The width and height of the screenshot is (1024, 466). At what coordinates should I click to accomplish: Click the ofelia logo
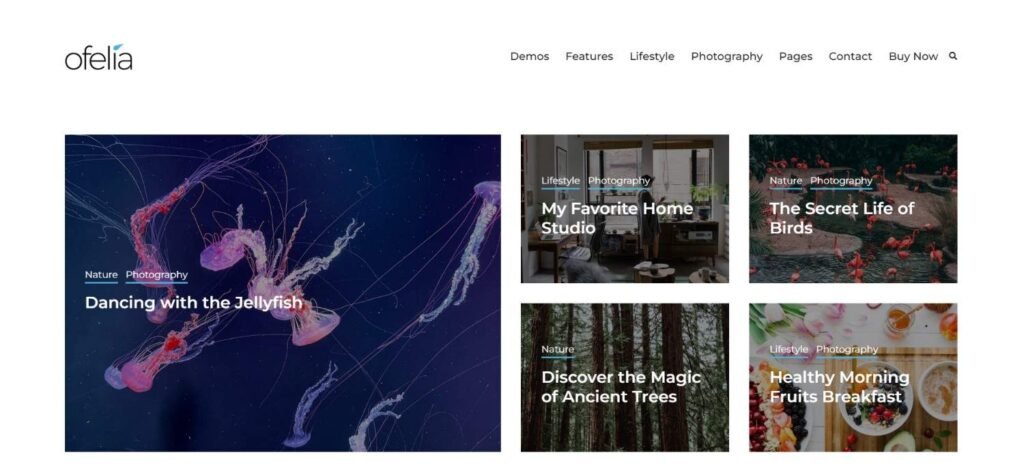coord(99,57)
